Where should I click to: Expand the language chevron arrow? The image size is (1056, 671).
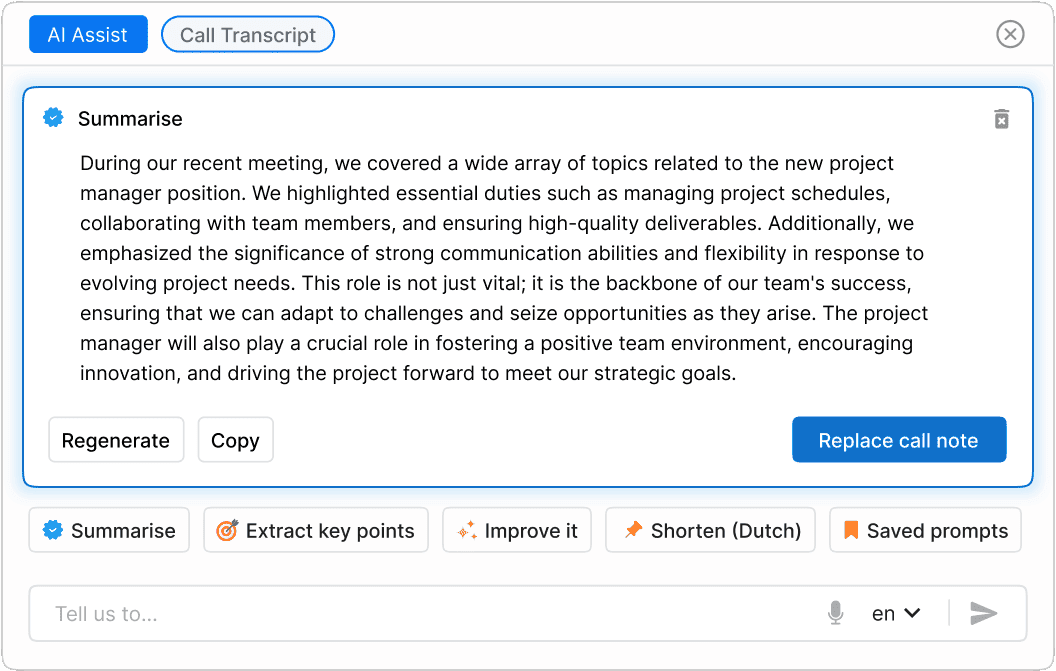(x=912, y=613)
